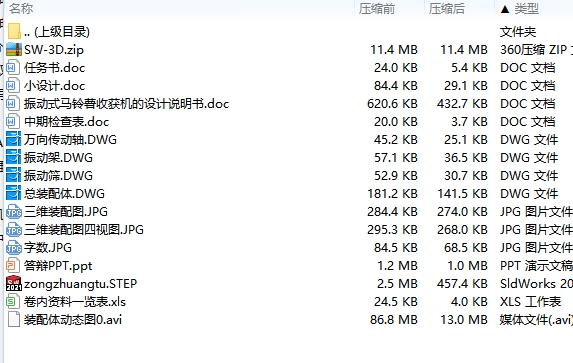
Task: Select the 总装配体.DWG file name
Action: (x=64, y=193)
